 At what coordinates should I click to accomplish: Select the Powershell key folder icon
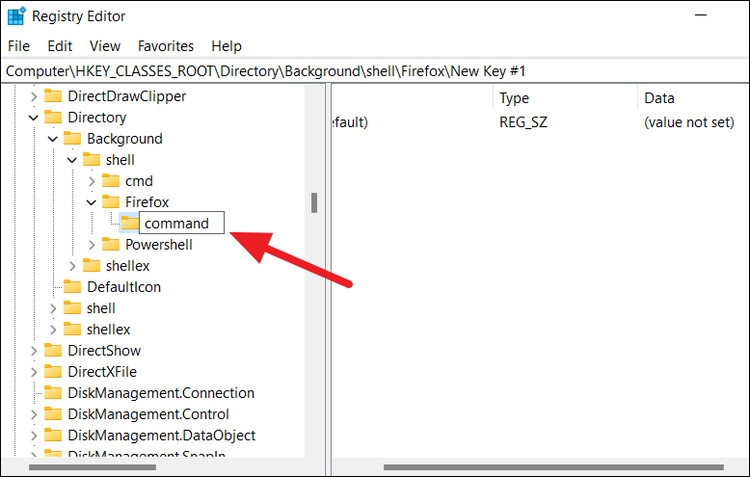point(111,245)
